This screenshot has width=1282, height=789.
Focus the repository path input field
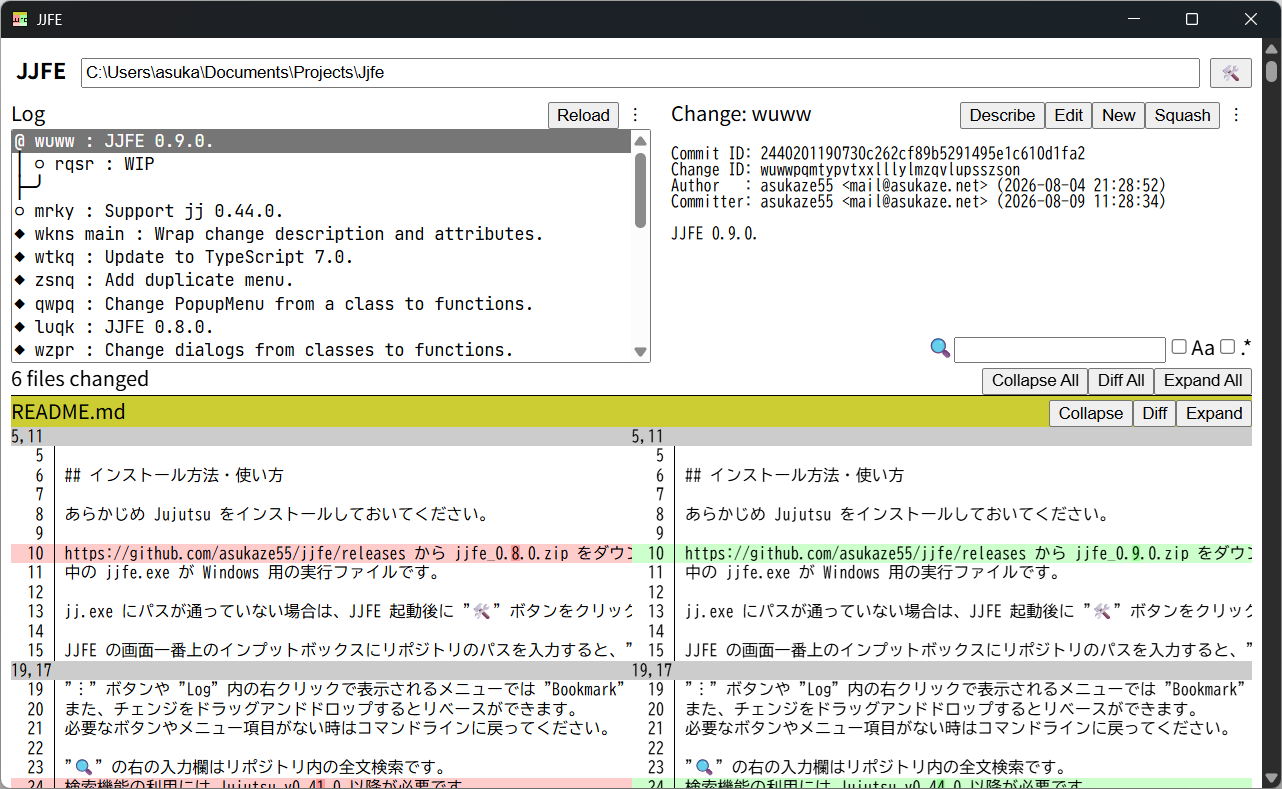point(640,73)
